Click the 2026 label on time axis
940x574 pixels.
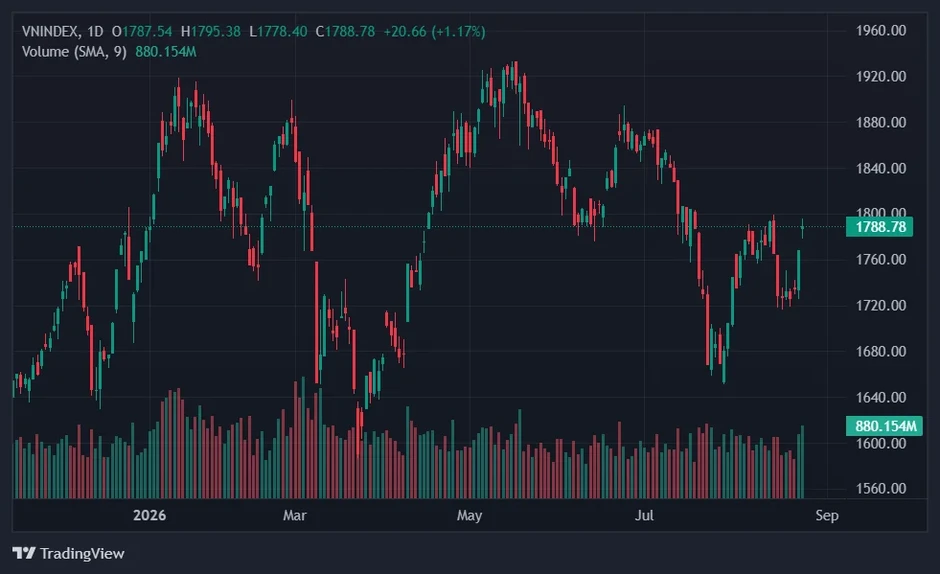click(149, 515)
